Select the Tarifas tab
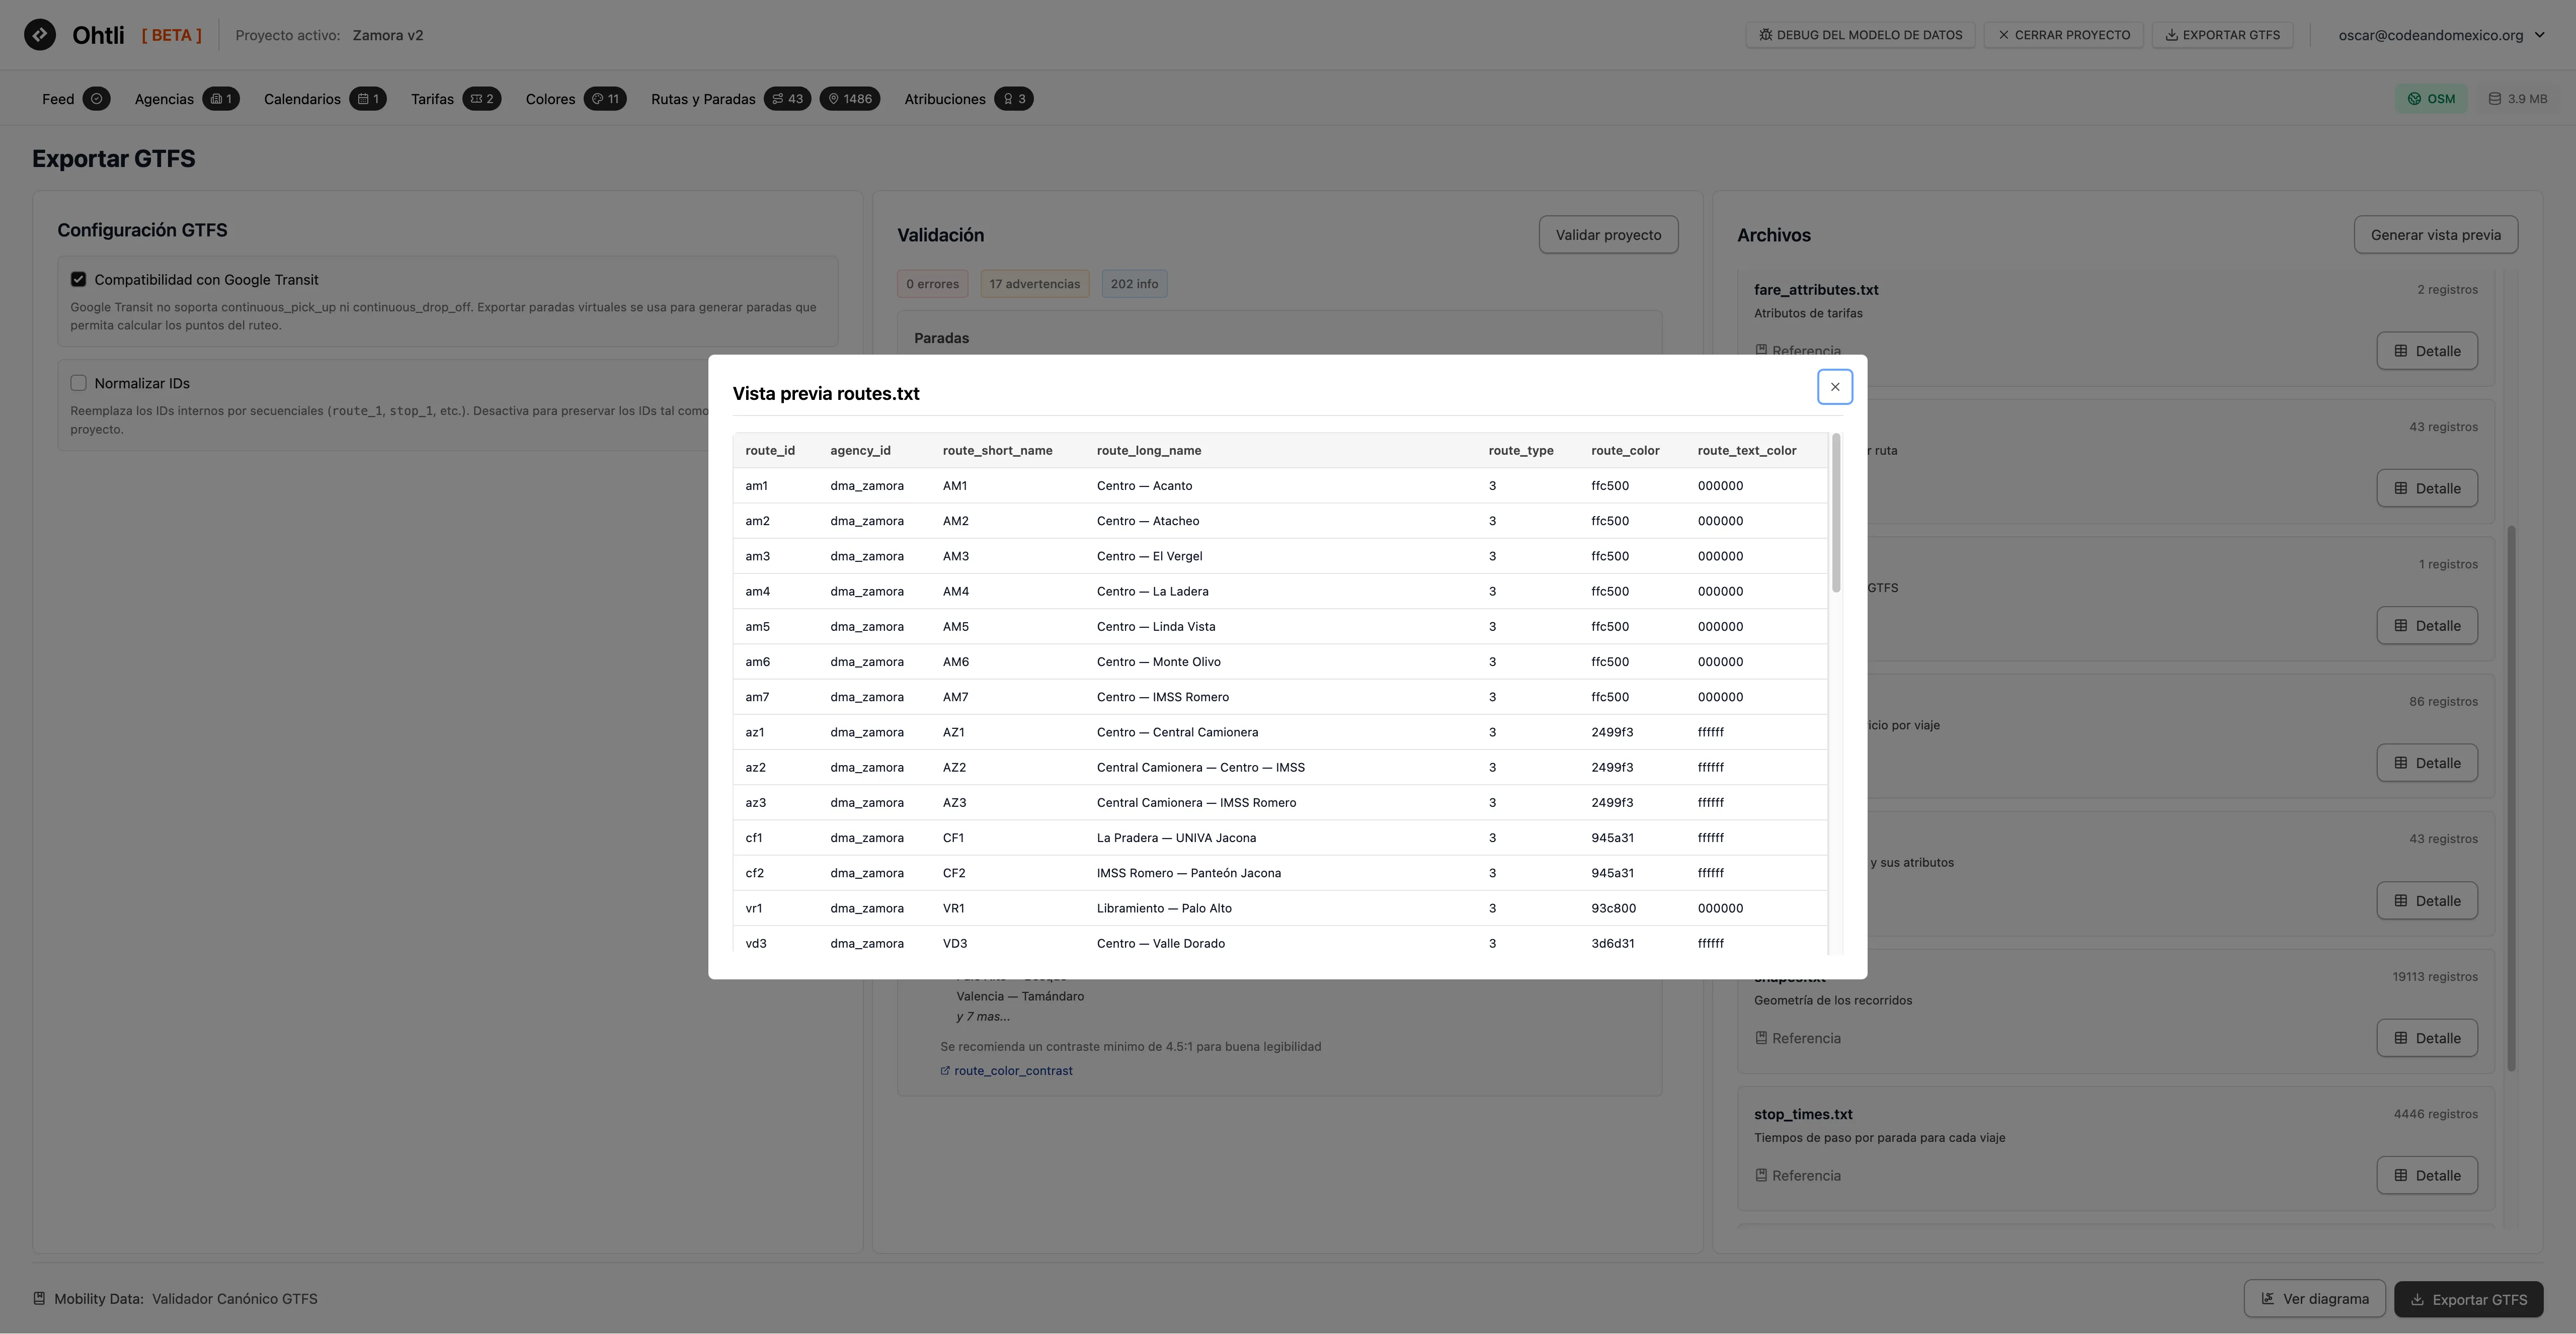 (455, 99)
